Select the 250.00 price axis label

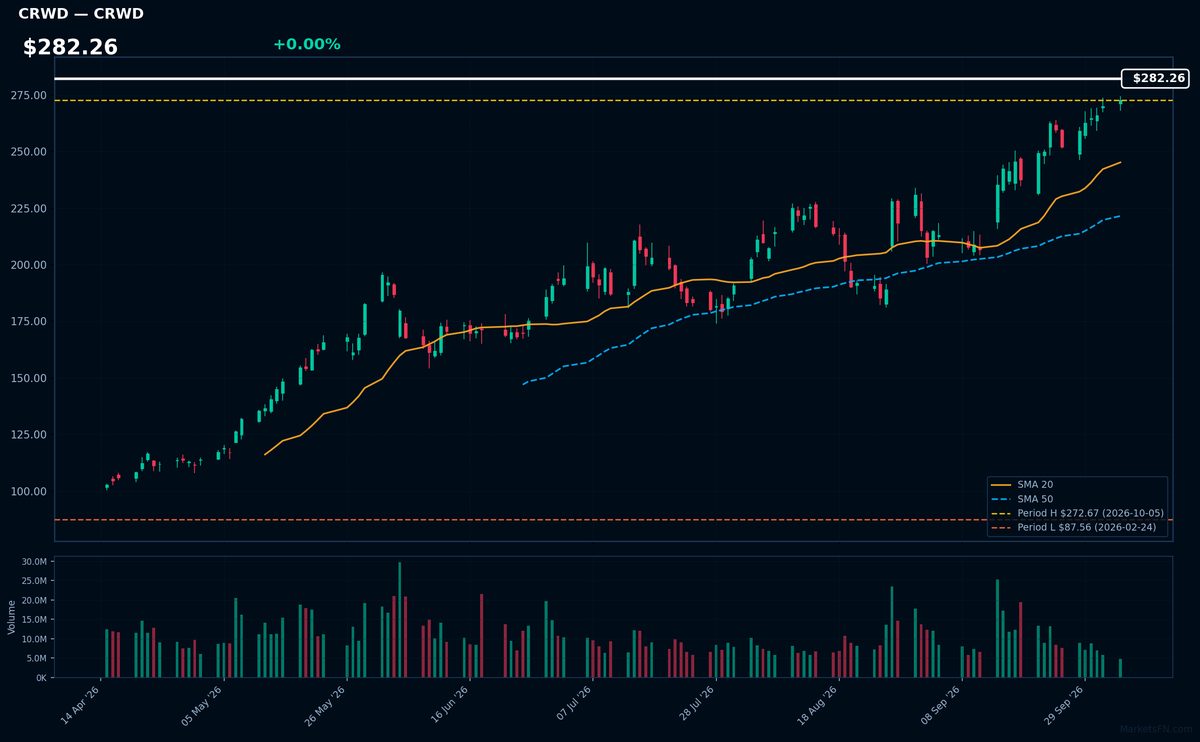29,152
